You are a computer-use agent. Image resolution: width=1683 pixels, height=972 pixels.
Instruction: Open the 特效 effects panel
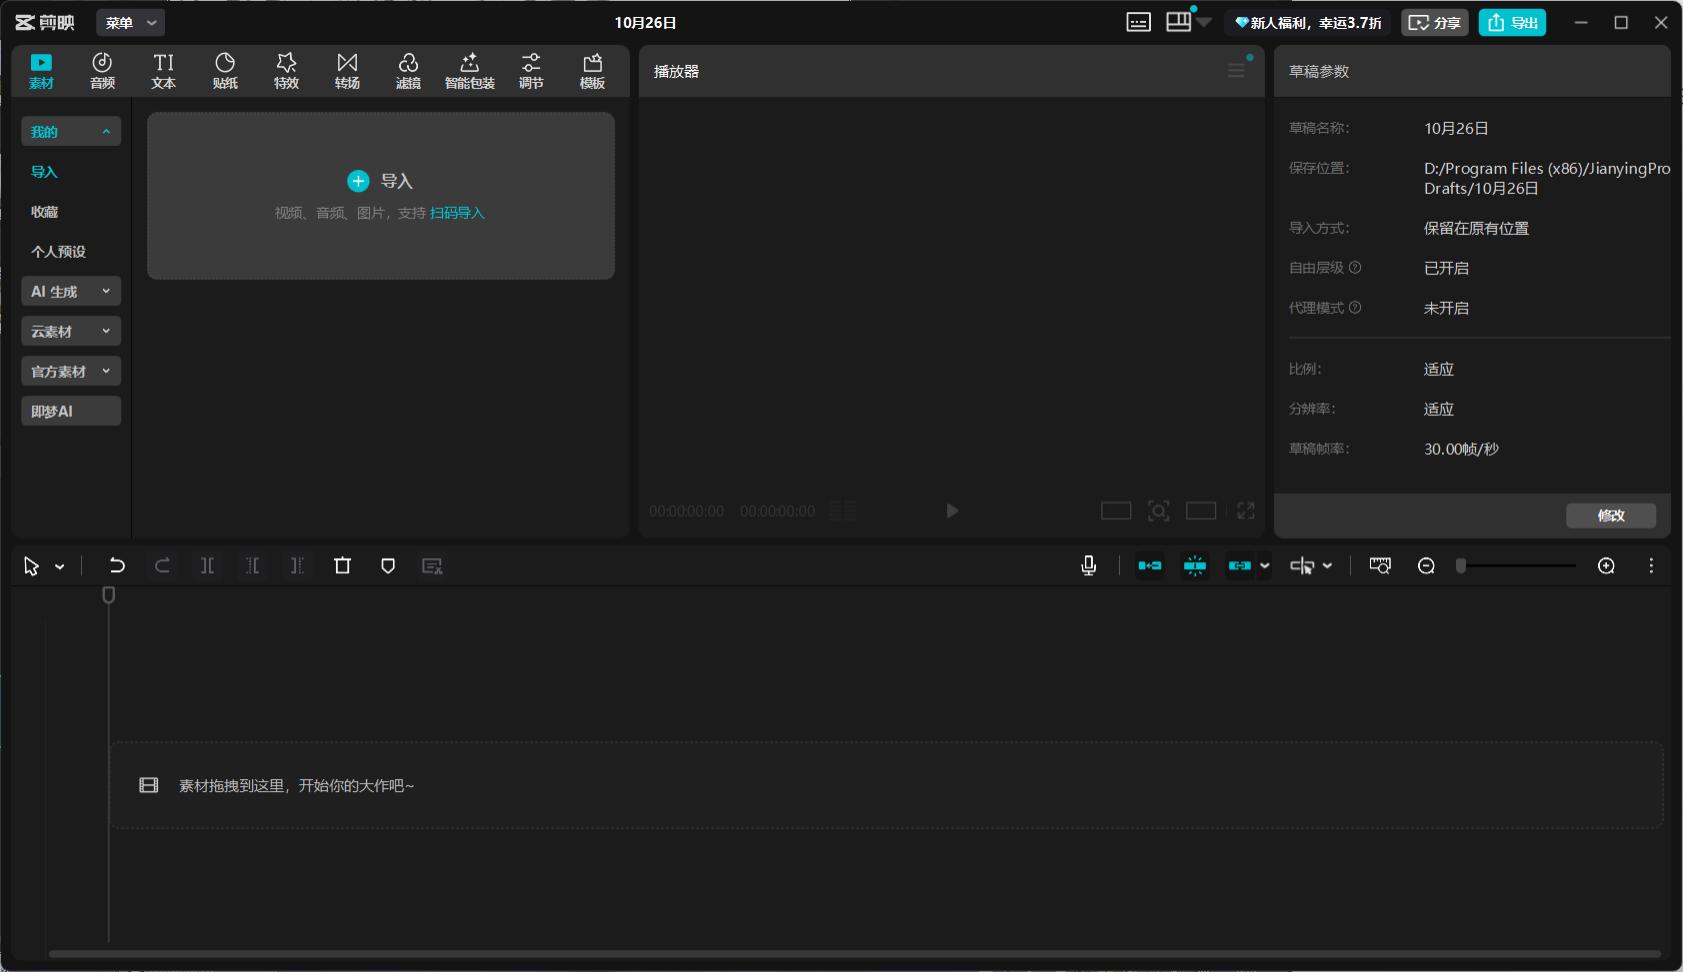pyautogui.click(x=286, y=71)
